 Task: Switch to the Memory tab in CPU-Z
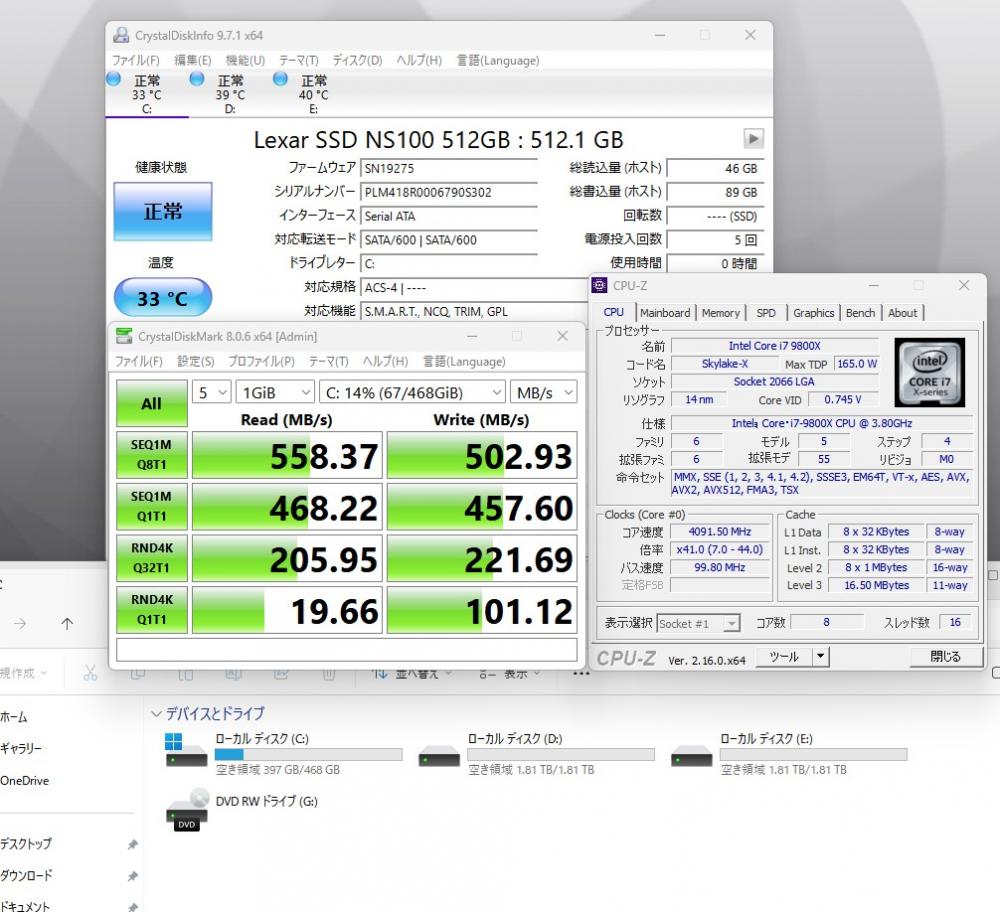coord(721,313)
